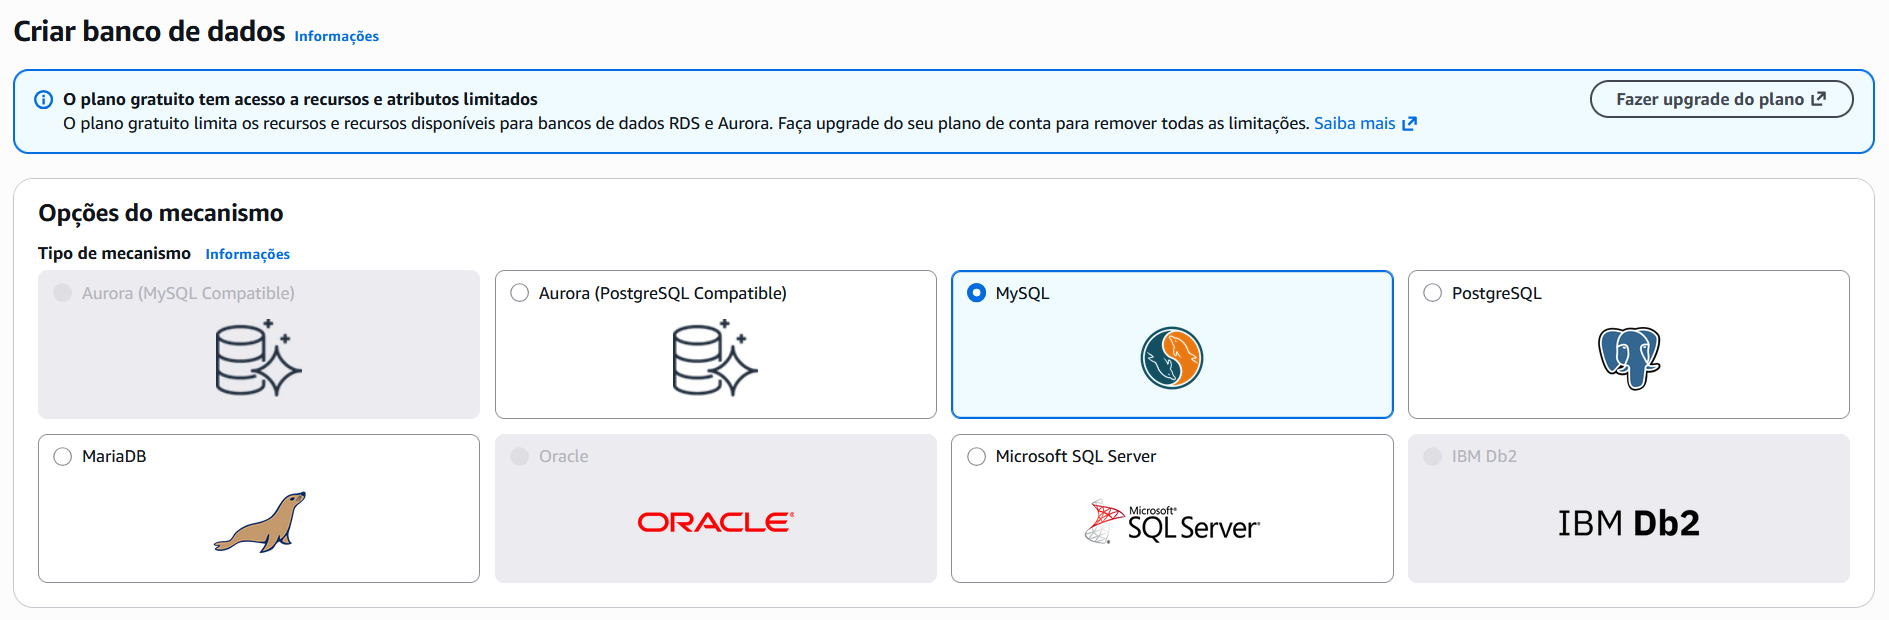
Task: Select the Aurora (PostgreSQL Compatible) radio button
Action: point(520,293)
